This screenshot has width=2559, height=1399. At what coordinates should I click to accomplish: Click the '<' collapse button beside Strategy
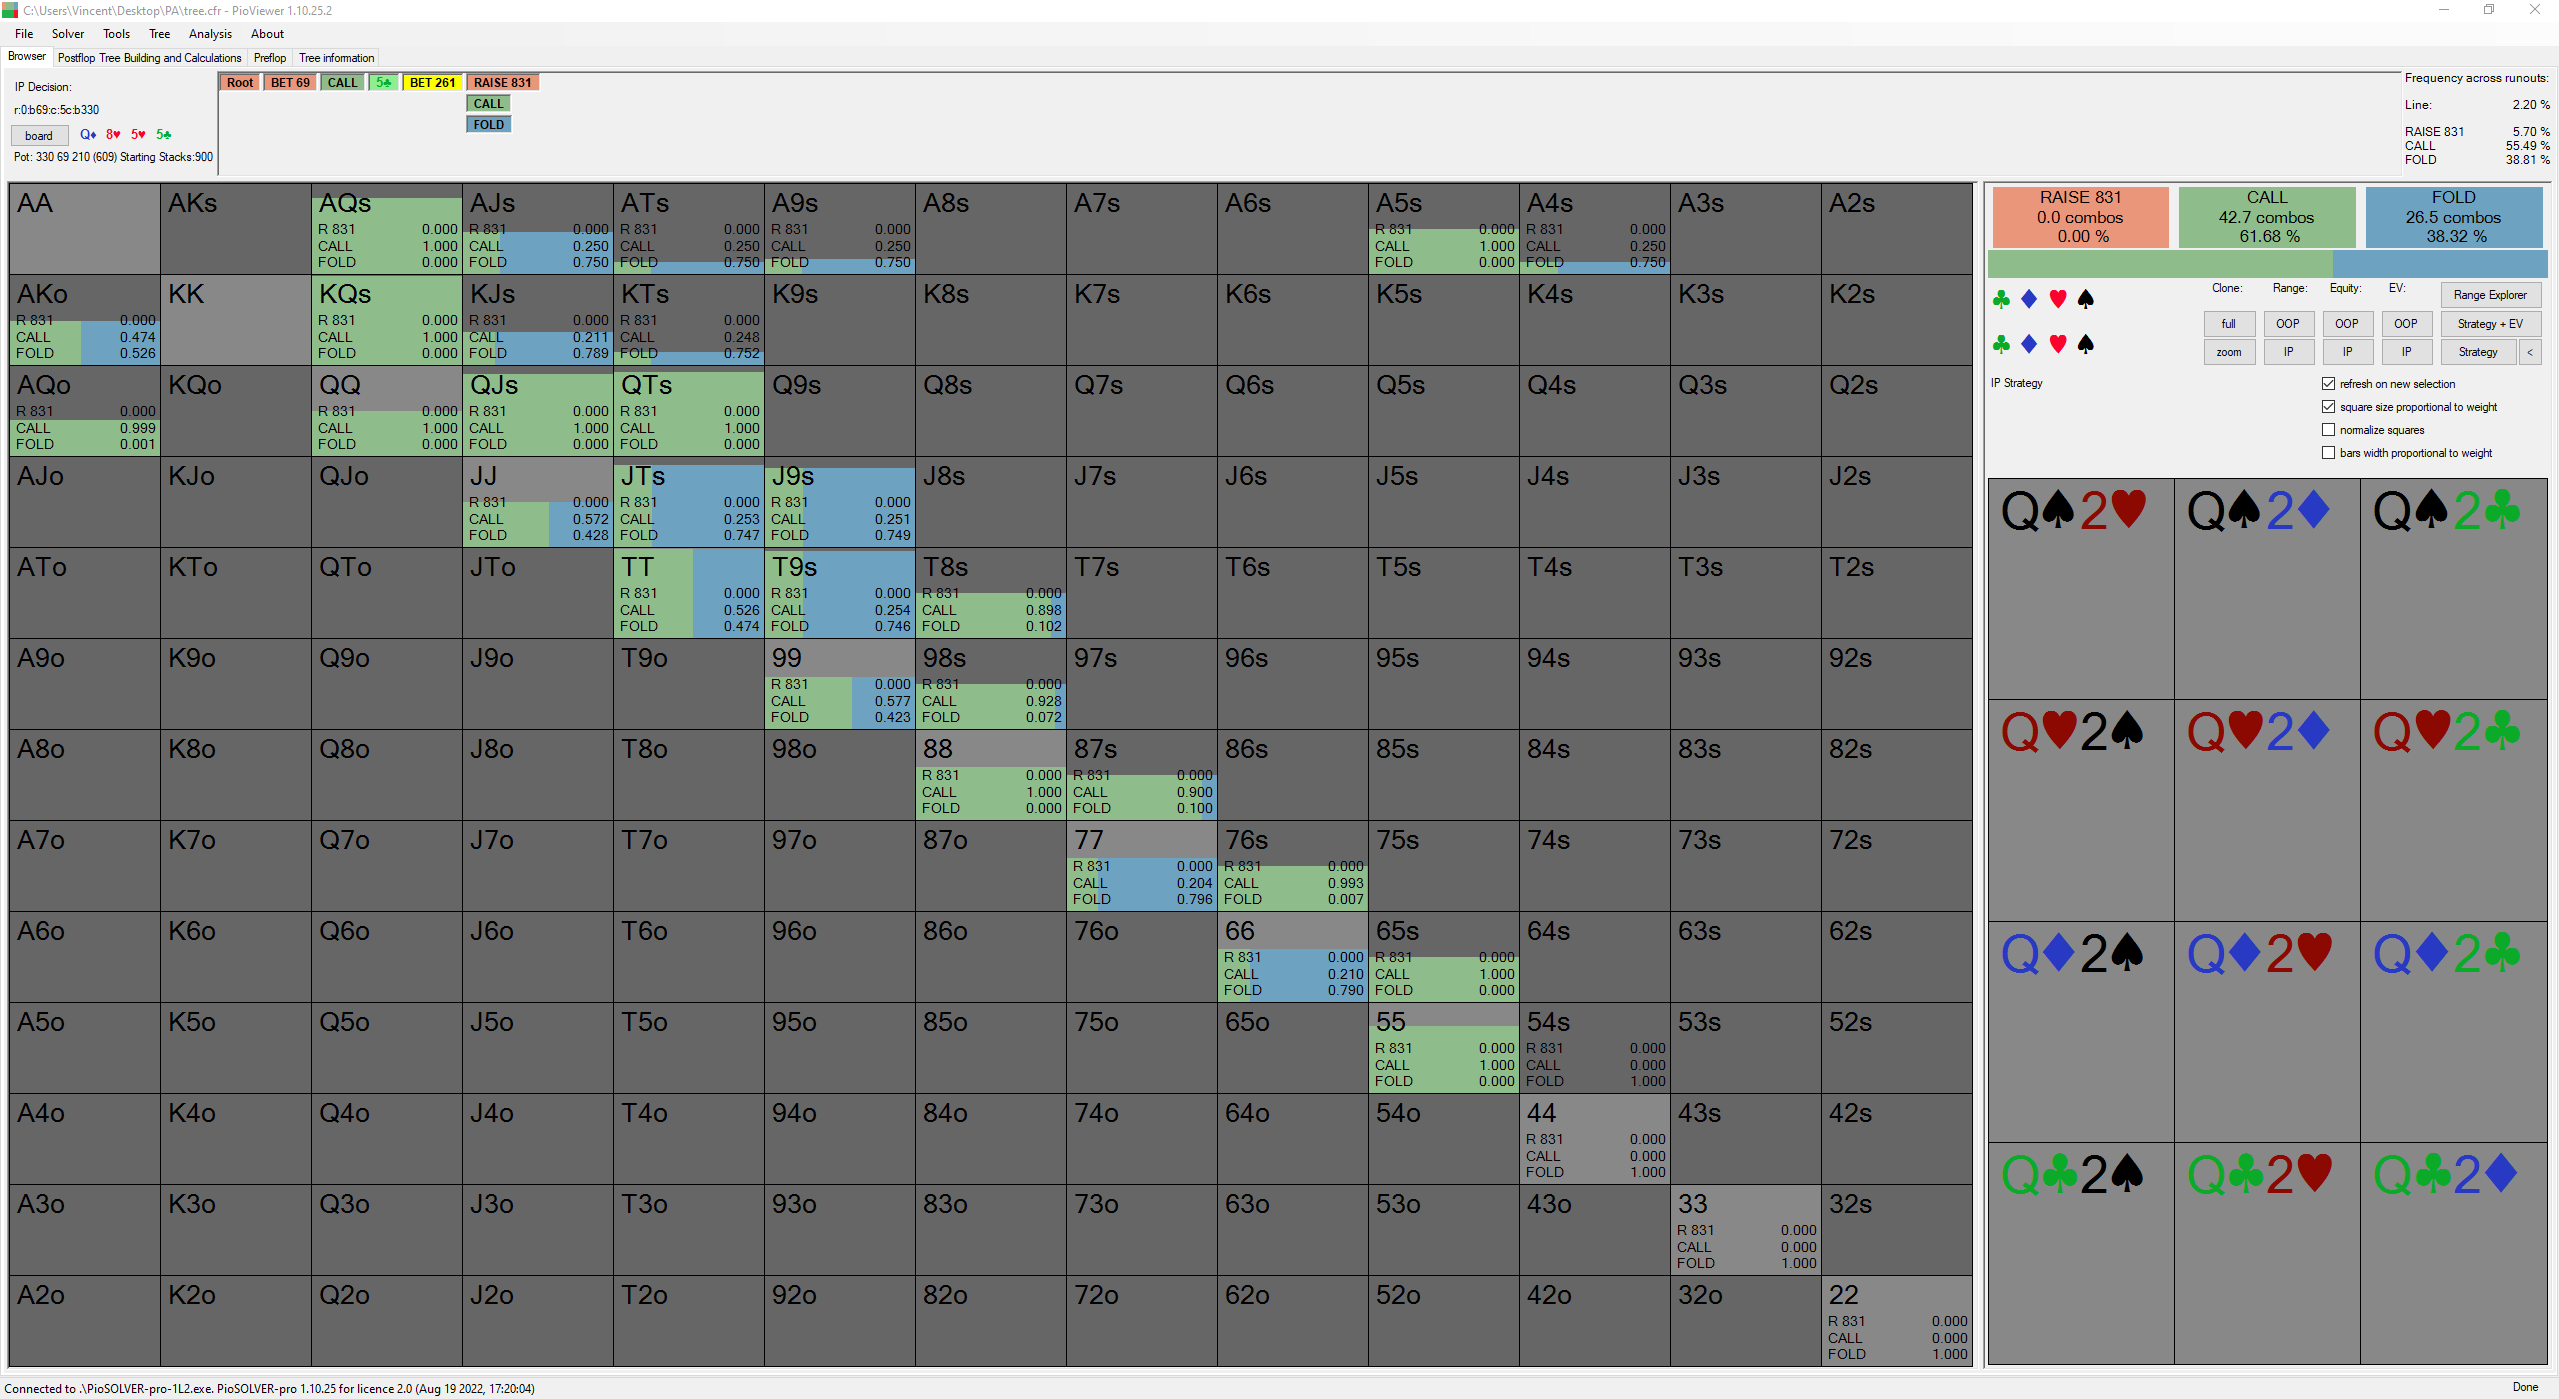(x=2530, y=352)
